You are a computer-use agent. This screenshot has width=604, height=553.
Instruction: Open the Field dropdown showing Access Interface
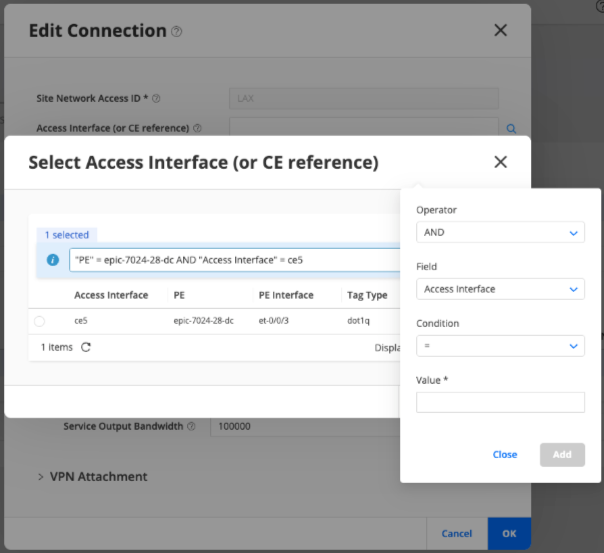coord(500,289)
